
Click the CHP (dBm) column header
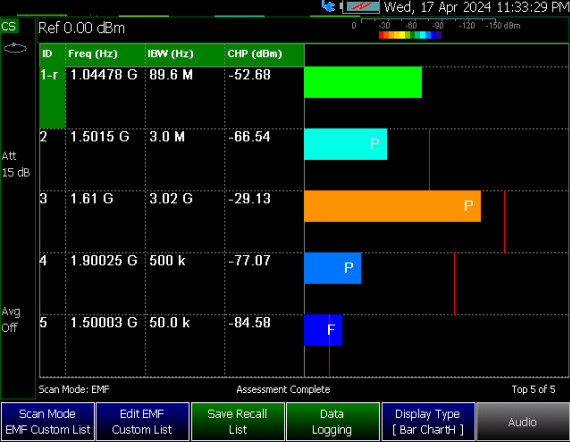(264, 55)
